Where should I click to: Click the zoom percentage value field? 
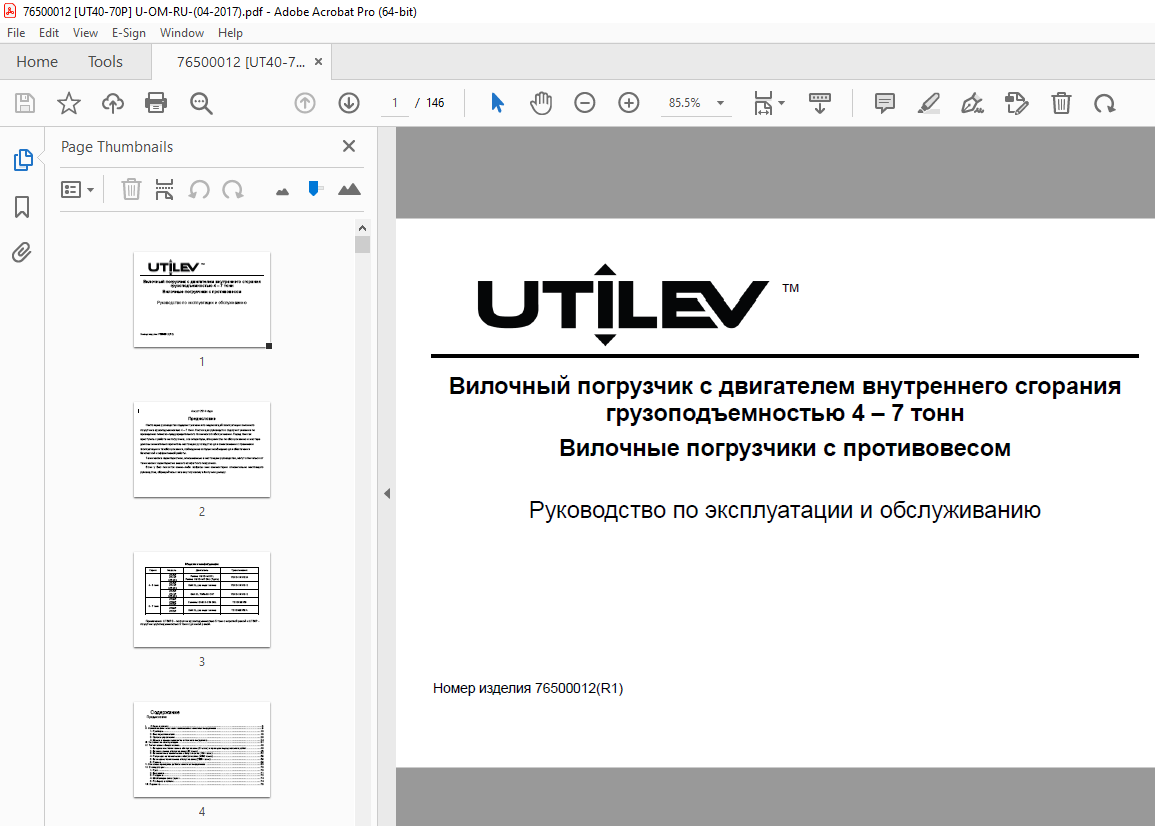coord(684,103)
